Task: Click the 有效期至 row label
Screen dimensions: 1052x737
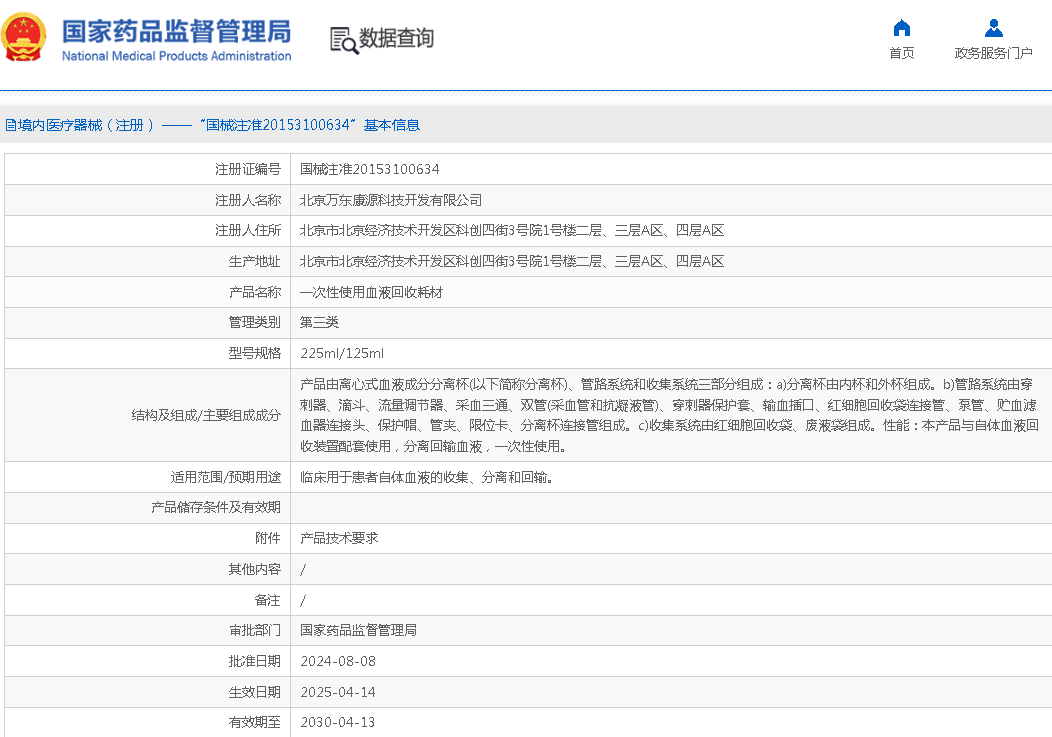Action: [x=254, y=722]
